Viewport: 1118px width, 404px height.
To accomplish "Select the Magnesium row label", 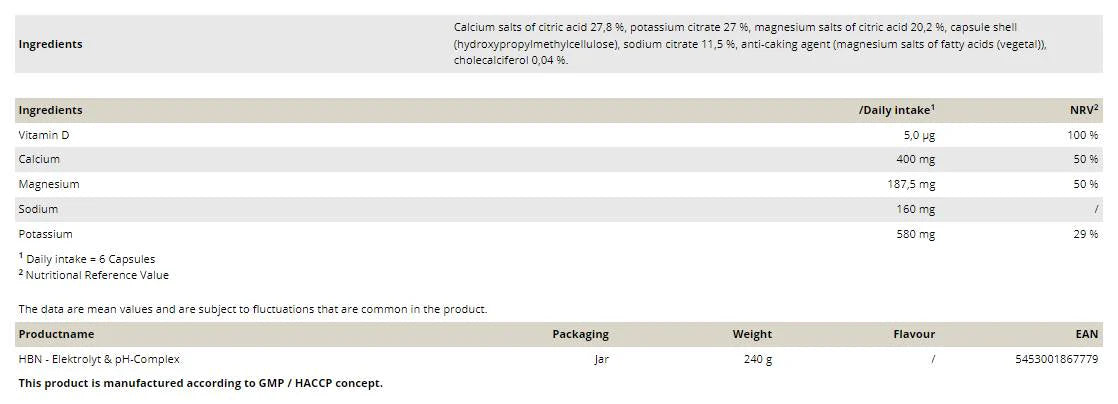I will pos(48,185).
